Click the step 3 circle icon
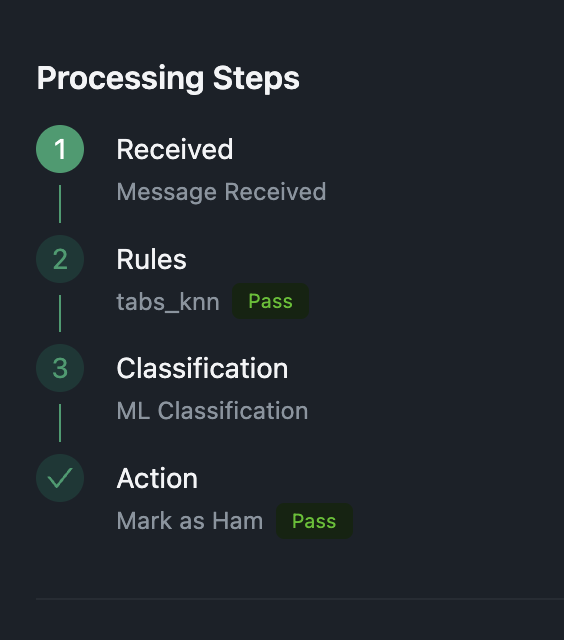This screenshot has height=640, width=564. pyautogui.click(x=60, y=368)
